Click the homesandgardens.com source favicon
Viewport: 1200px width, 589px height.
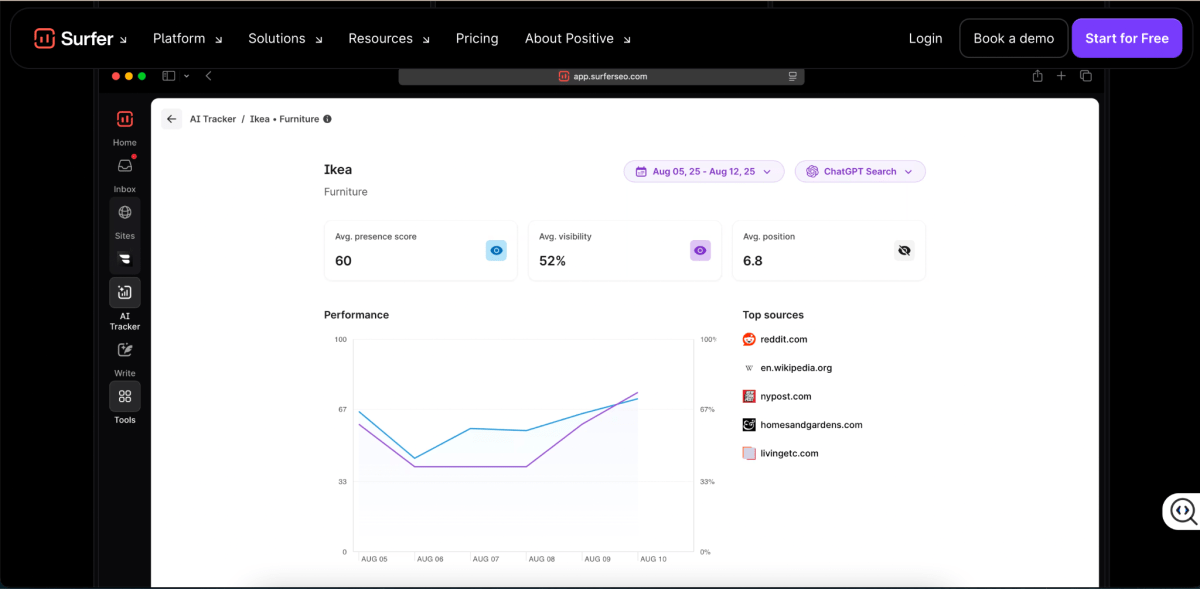(x=749, y=425)
